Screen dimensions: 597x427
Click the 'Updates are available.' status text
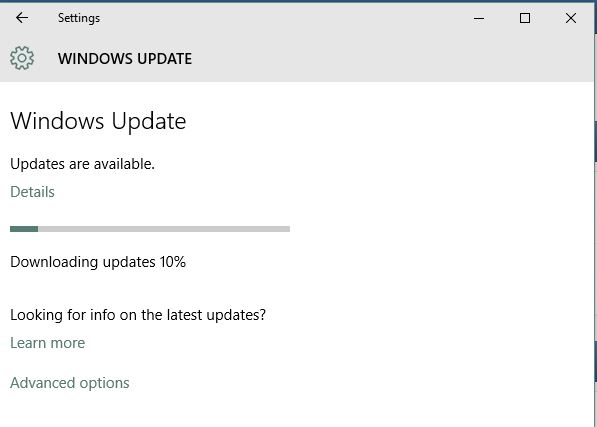[x=82, y=164]
